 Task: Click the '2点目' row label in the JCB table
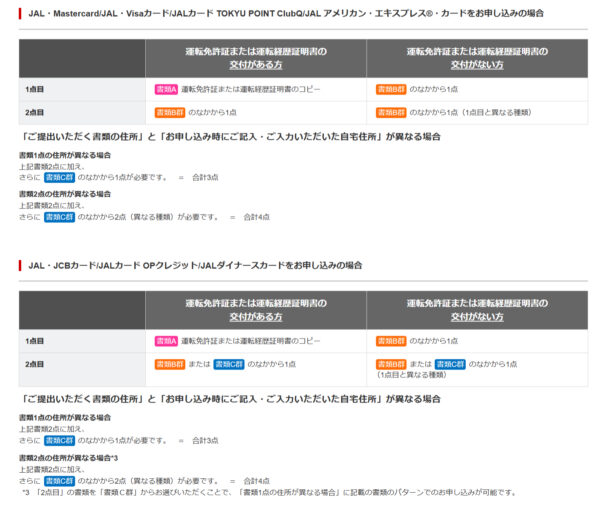pyautogui.click(x=34, y=364)
